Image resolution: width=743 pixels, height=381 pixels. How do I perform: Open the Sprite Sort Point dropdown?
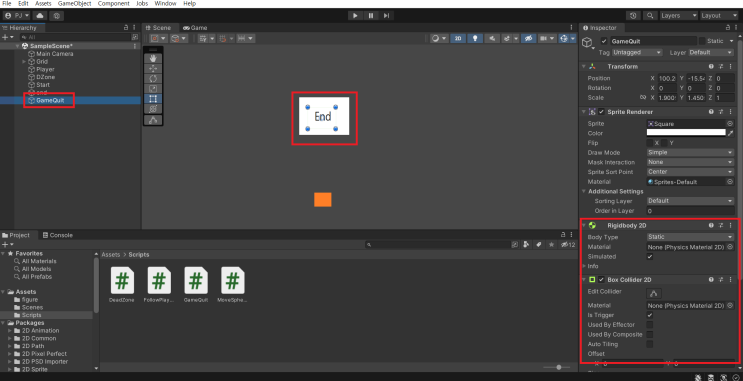tap(690, 172)
